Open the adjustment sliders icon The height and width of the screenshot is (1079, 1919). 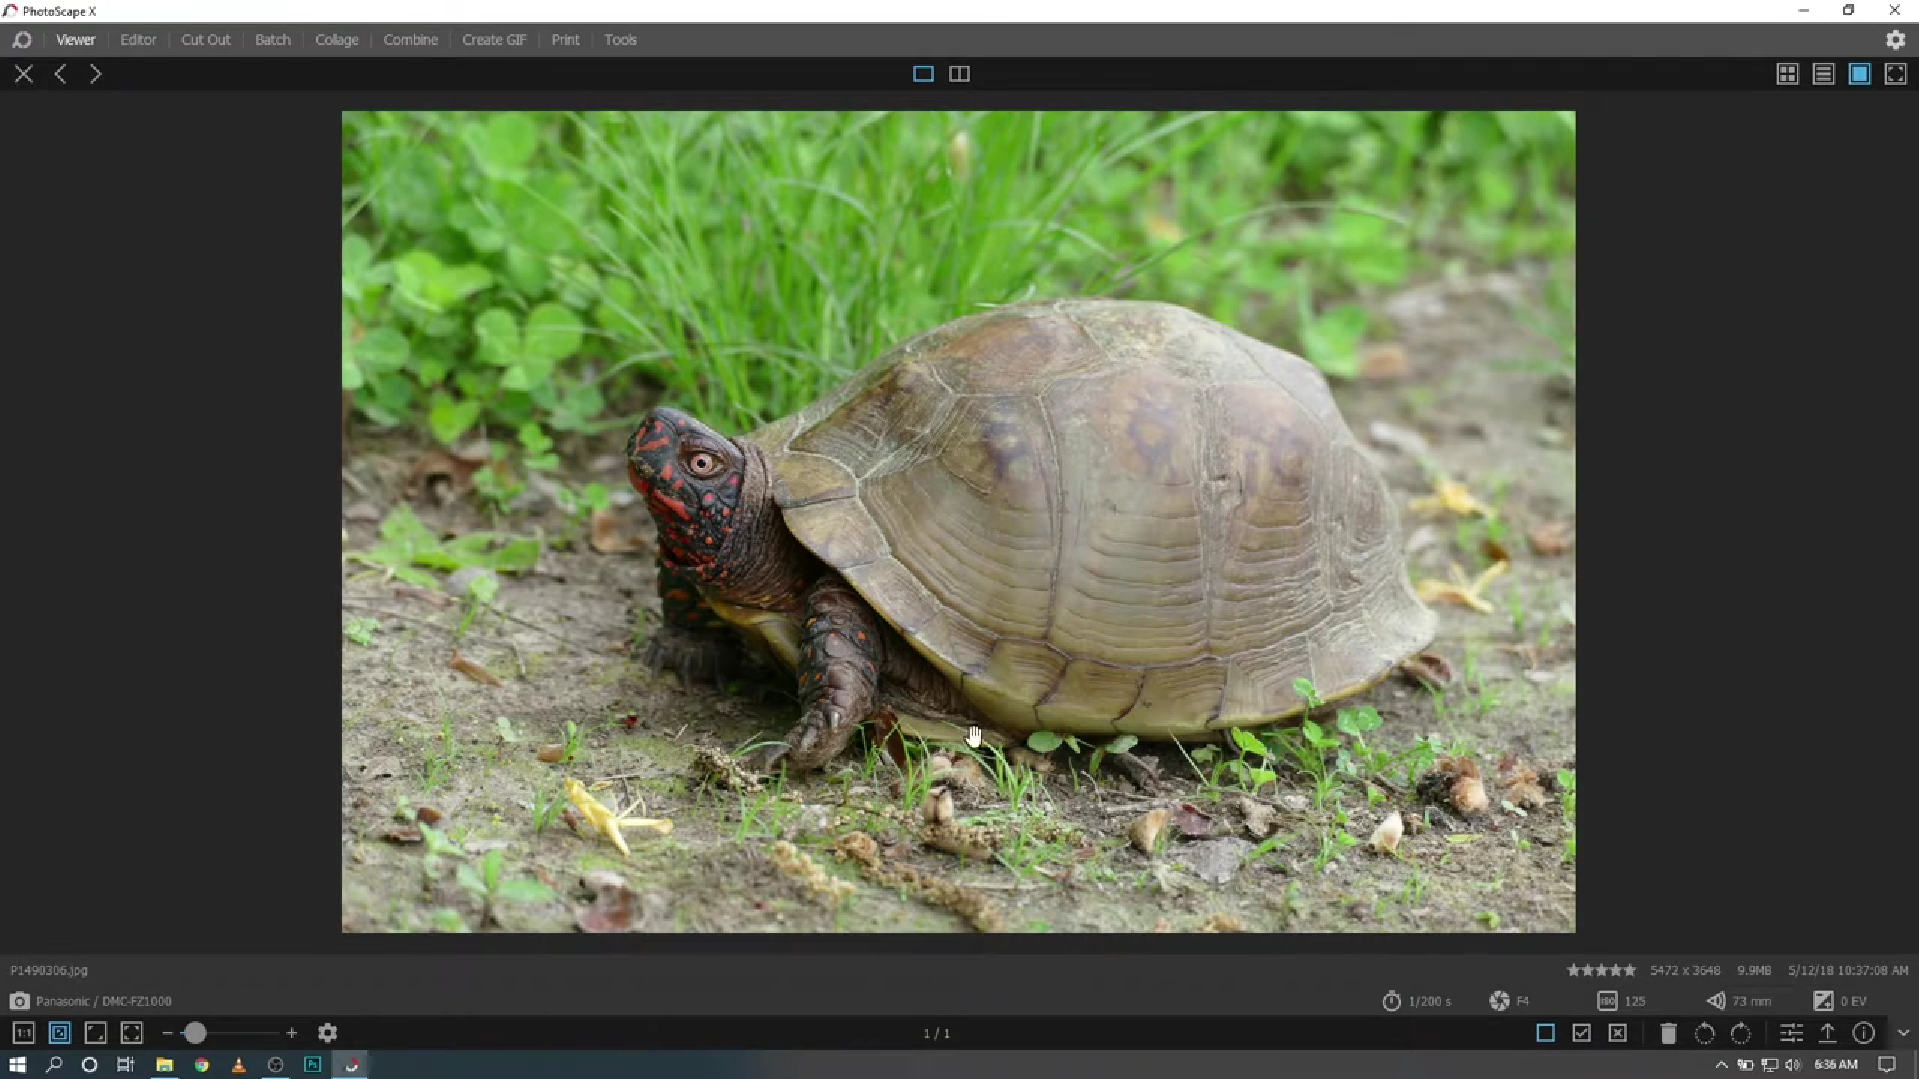pos(1791,1033)
